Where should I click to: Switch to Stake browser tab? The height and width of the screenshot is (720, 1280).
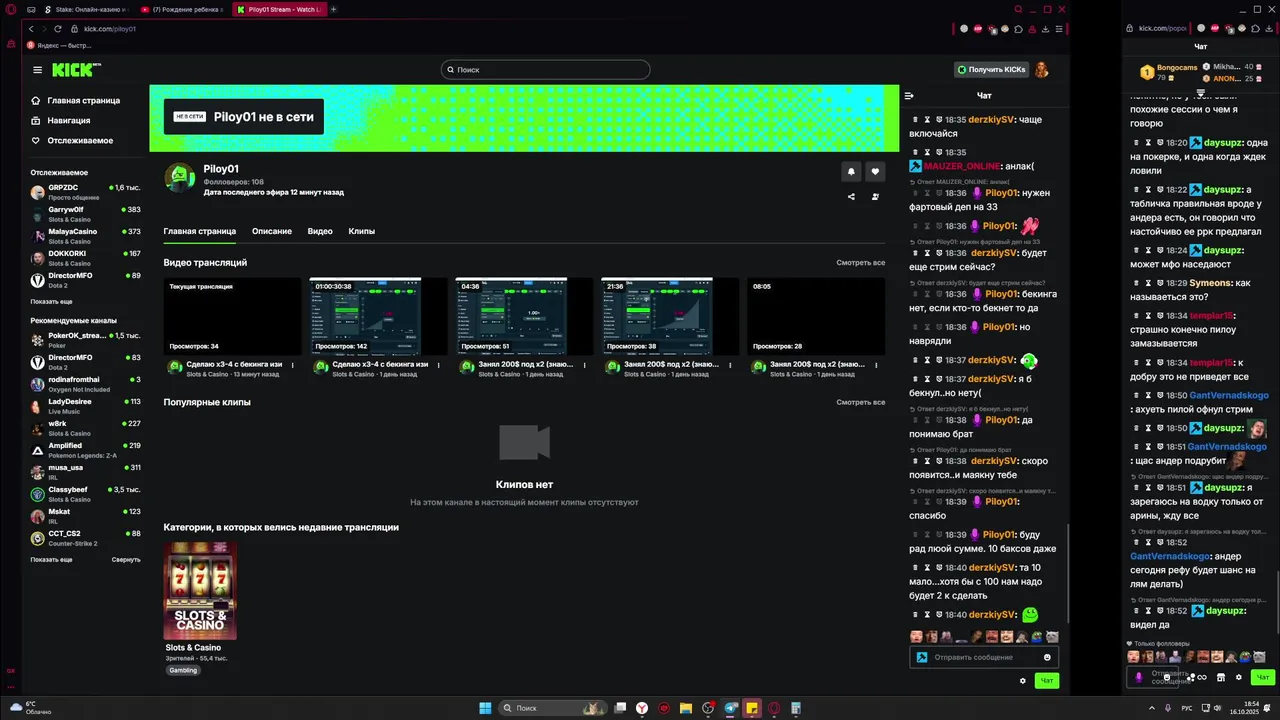[88, 9]
